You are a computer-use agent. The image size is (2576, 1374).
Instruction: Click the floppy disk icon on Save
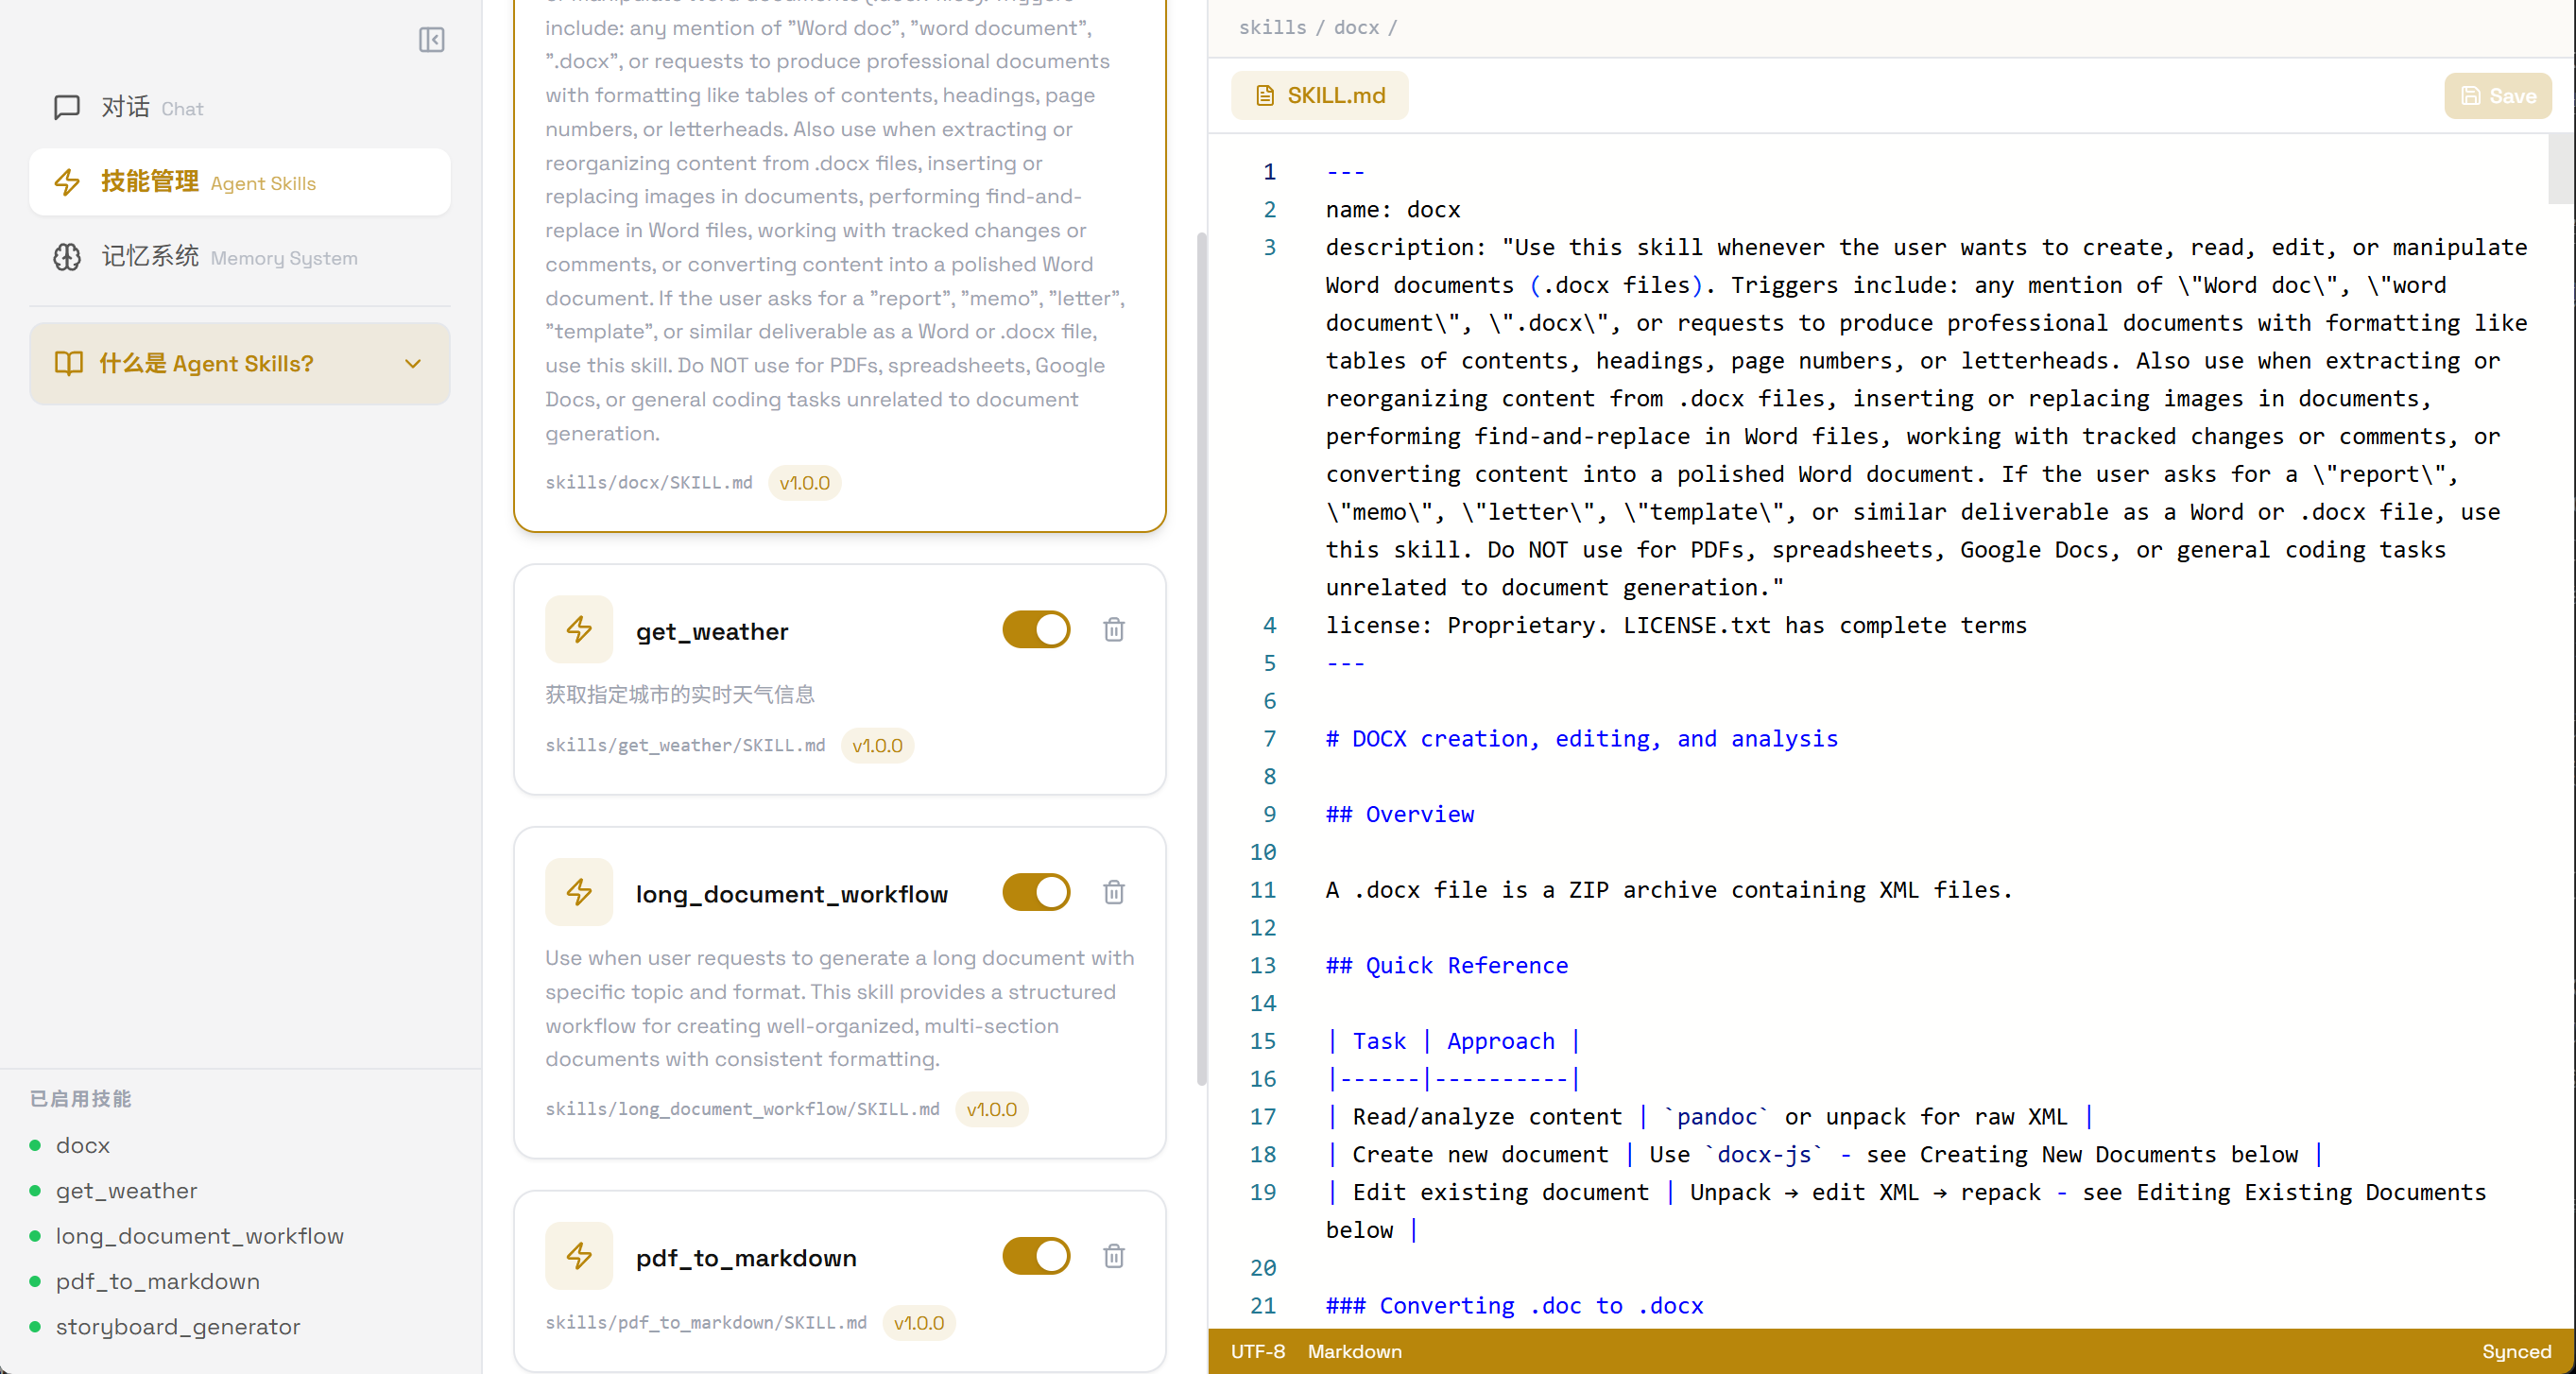click(x=2471, y=95)
